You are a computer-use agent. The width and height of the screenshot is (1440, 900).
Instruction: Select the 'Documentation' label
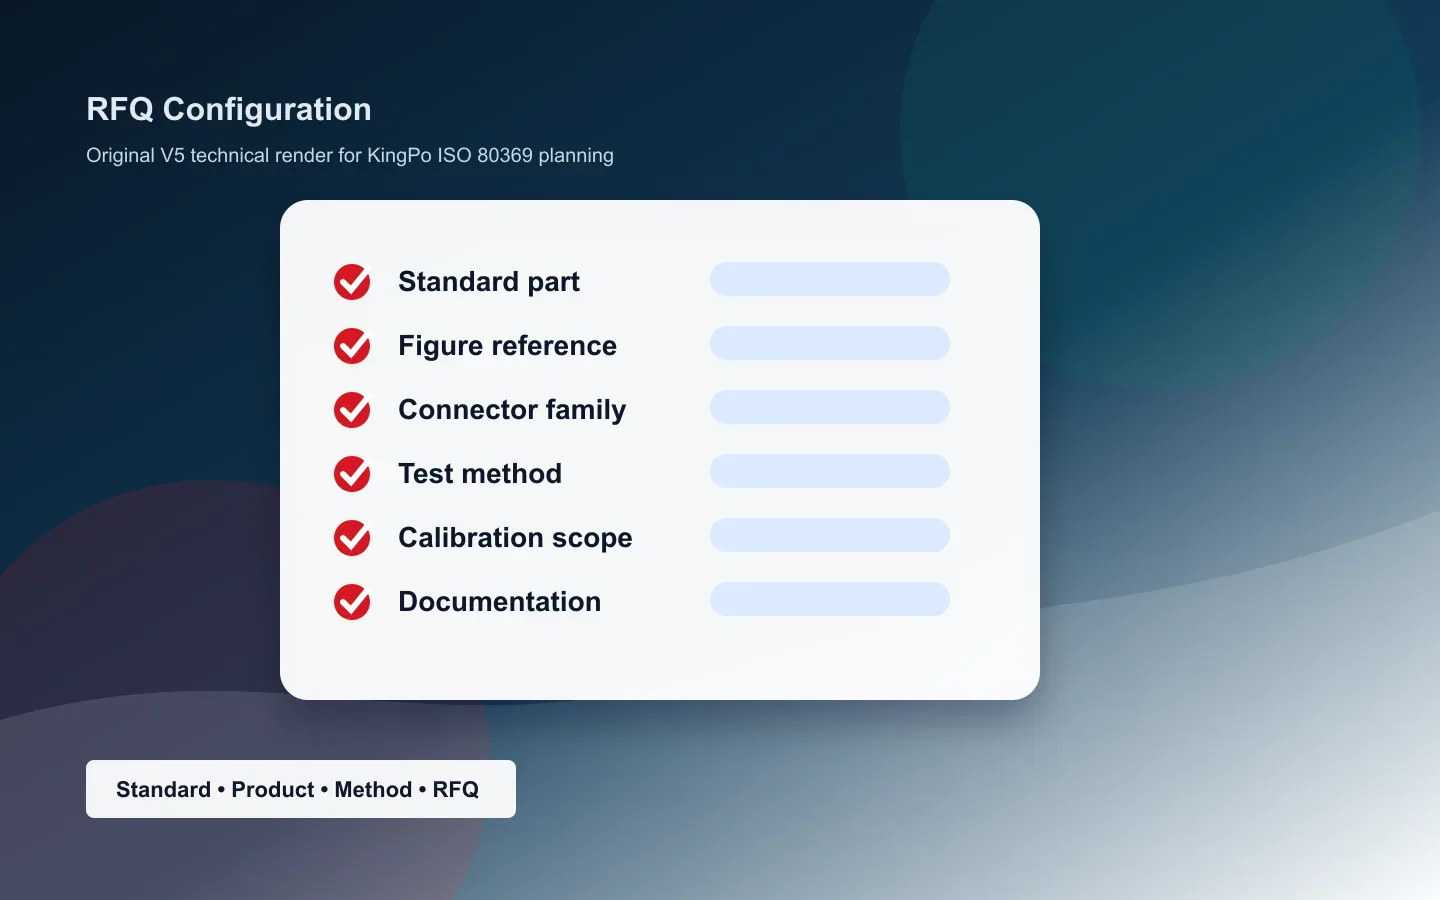[x=500, y=602]
